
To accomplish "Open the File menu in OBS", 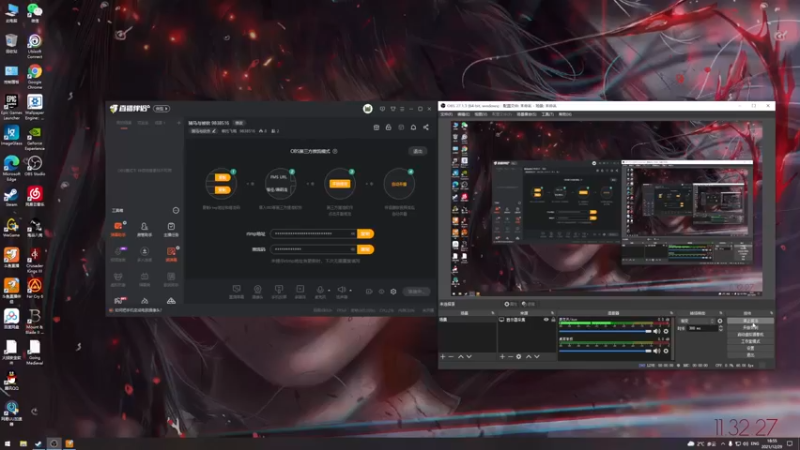I will (x=446, y=114).
